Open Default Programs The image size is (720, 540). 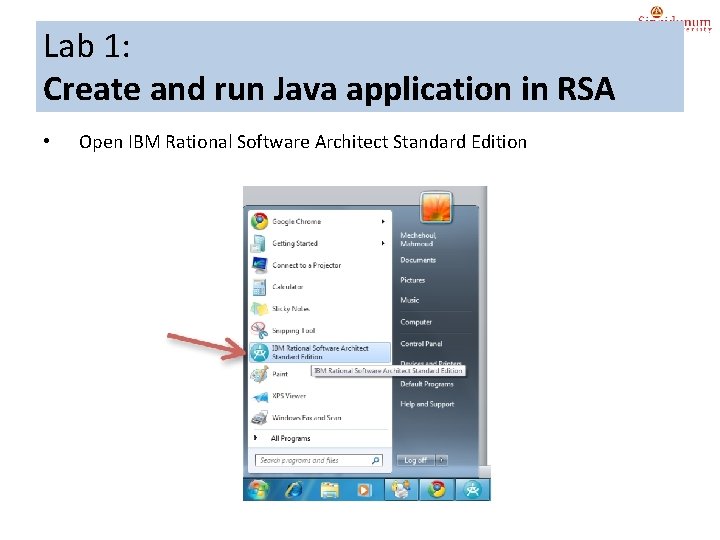click(x=427, y=384)
